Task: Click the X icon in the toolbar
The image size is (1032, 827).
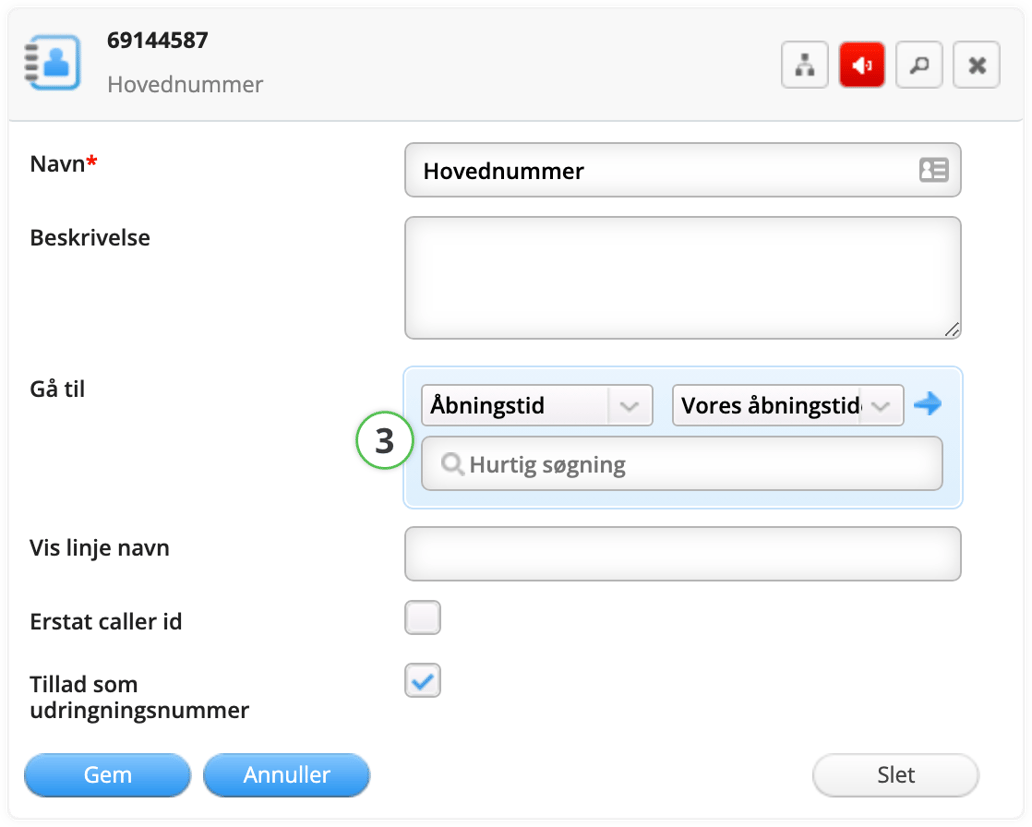Action: pos(976,64)
